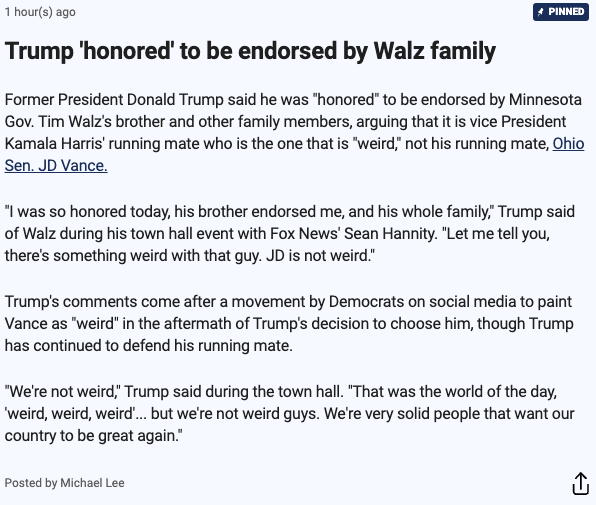596x505 pixels.
Task: Click the '1 hour(s) ago' timestamp
Action: [40, 12]
